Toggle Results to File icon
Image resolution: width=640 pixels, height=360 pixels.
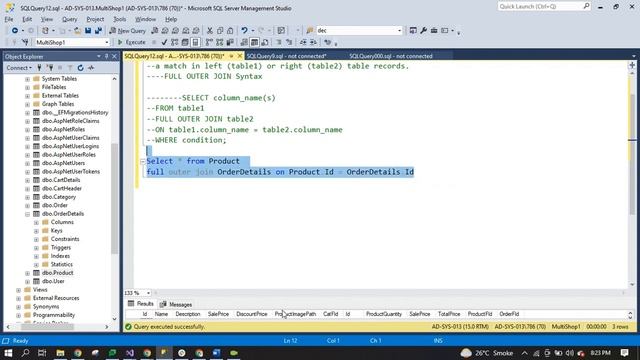coord(264,42)
